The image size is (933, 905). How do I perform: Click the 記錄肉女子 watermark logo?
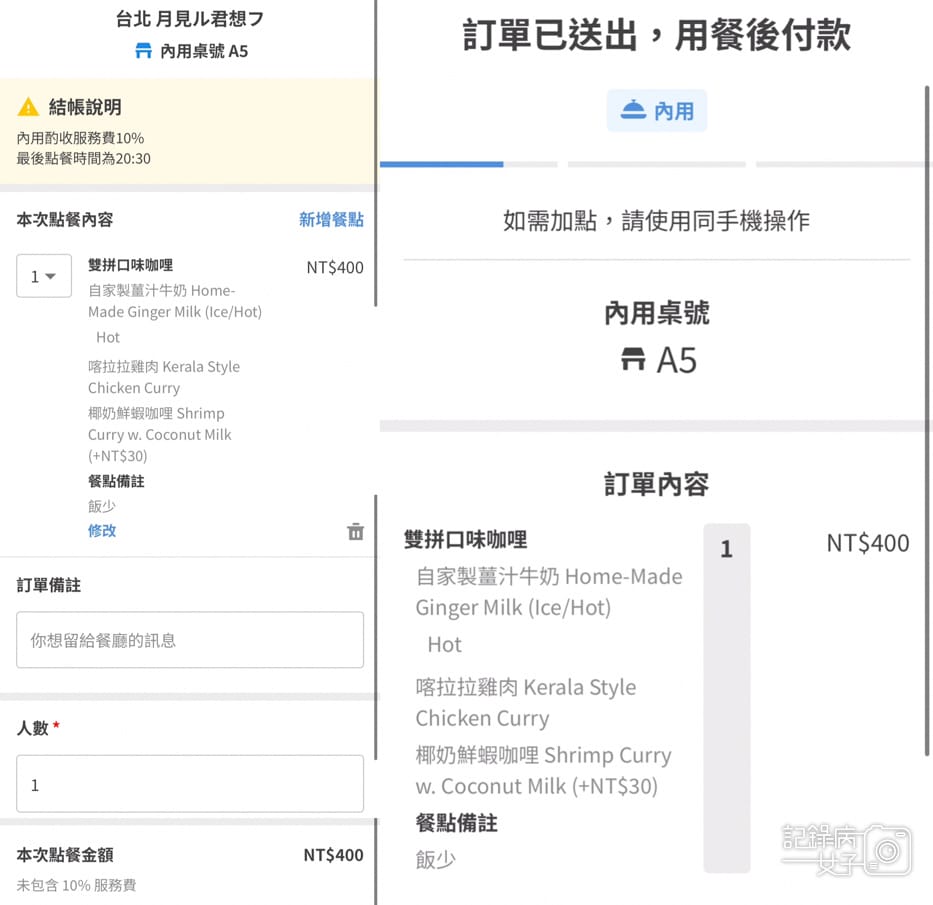[x=845, y=848]
